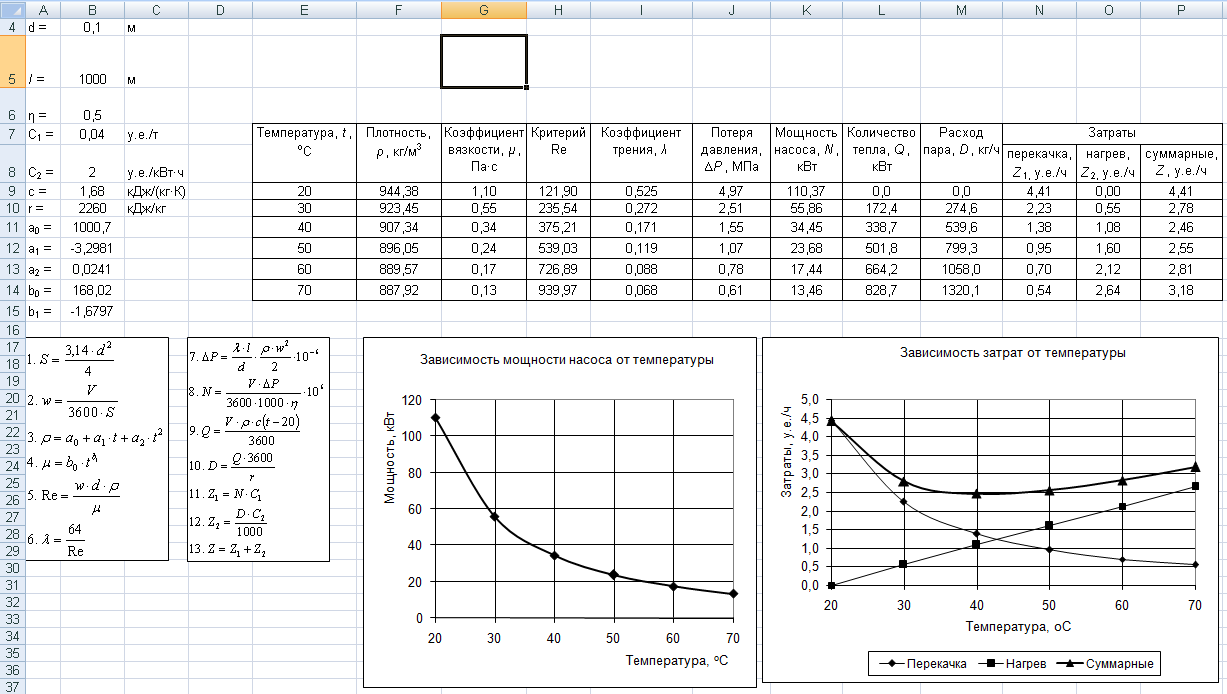This screenshot has width=1227, height=694.
Task: Select the Затраты, у.е./ч axis title
Action: [786, 452]
